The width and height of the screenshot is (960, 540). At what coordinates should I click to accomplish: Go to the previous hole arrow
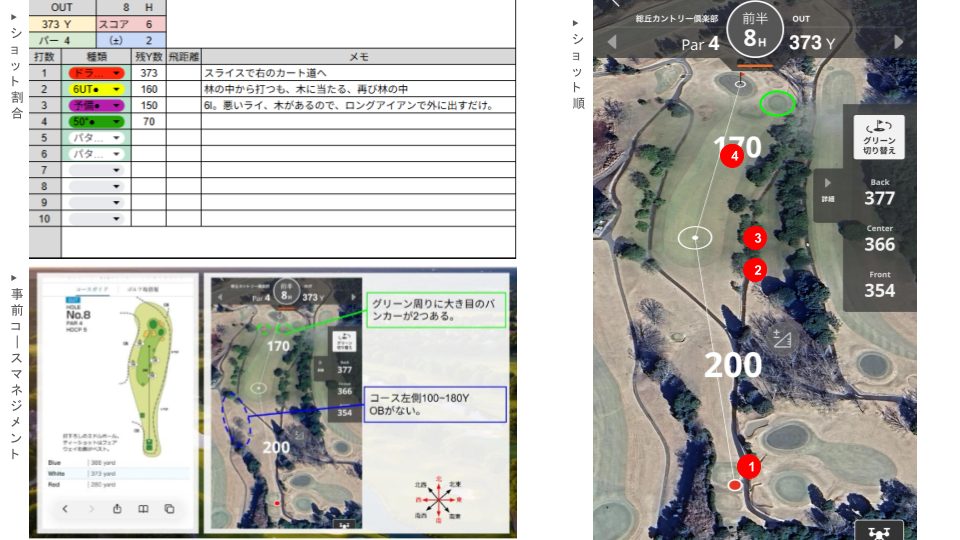tap(612, 42)
